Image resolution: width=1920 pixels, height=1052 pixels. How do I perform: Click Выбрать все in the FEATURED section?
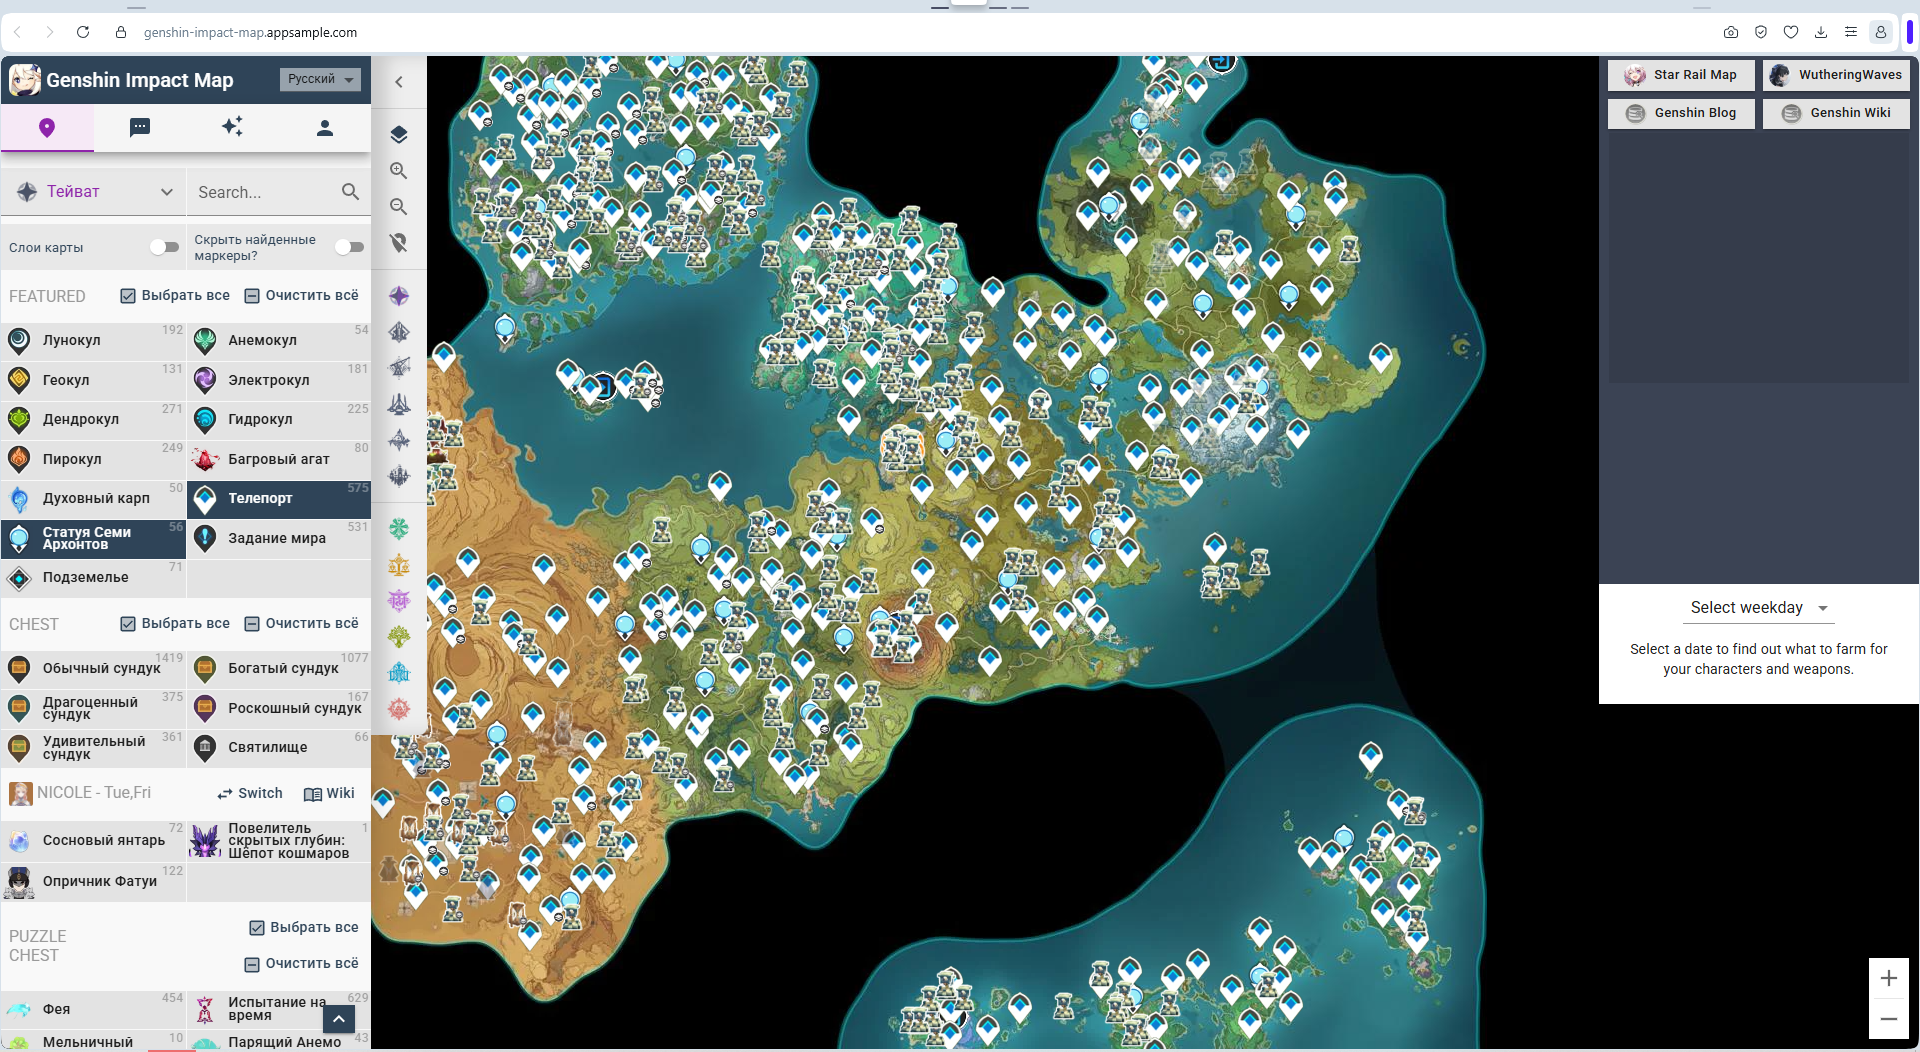pos(175,296)
